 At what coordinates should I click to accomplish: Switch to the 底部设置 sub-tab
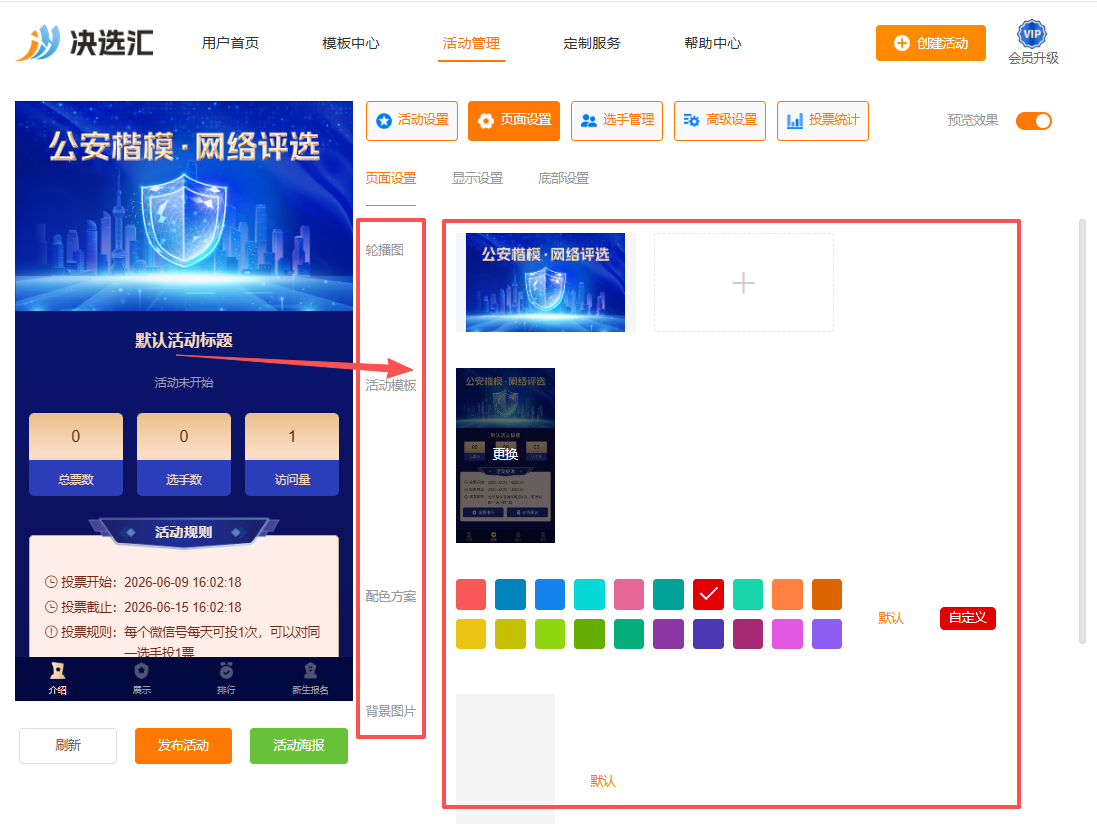pos(563,178)
